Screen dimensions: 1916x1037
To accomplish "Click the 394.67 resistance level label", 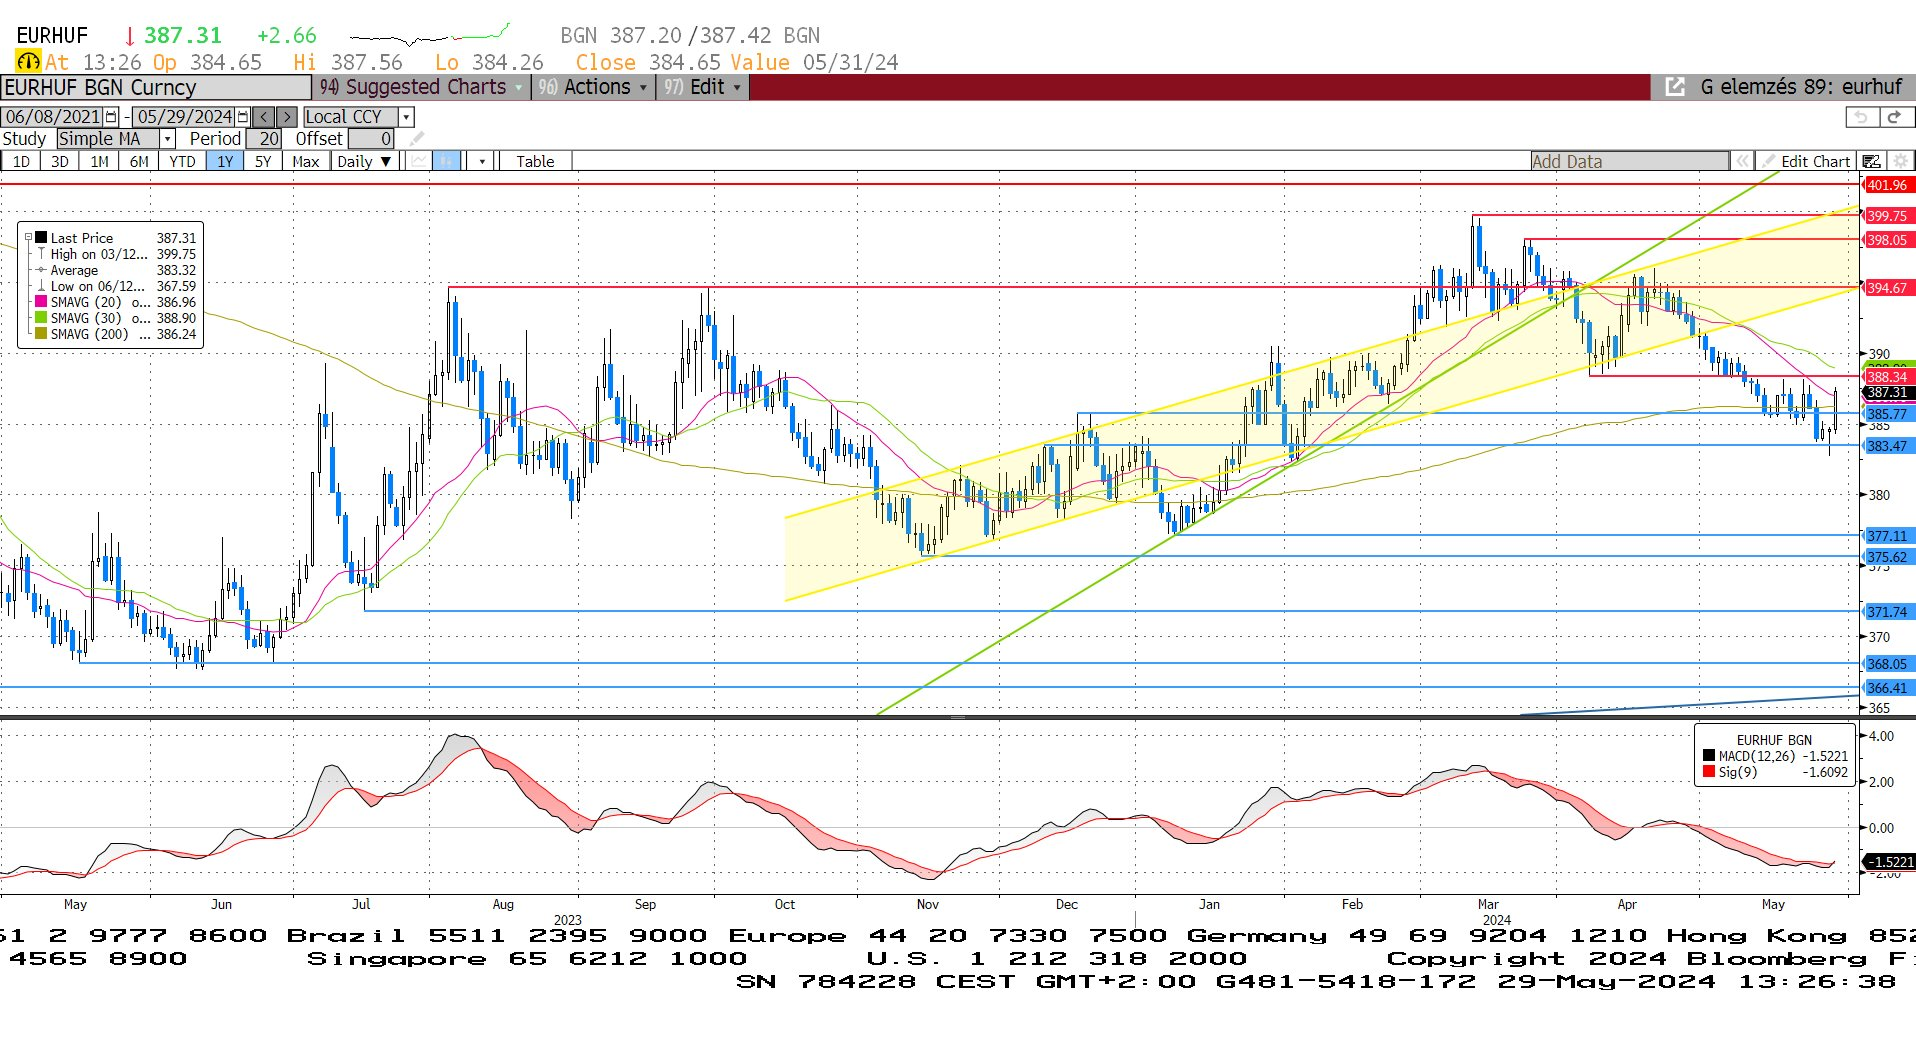I will pos(1888,288).
